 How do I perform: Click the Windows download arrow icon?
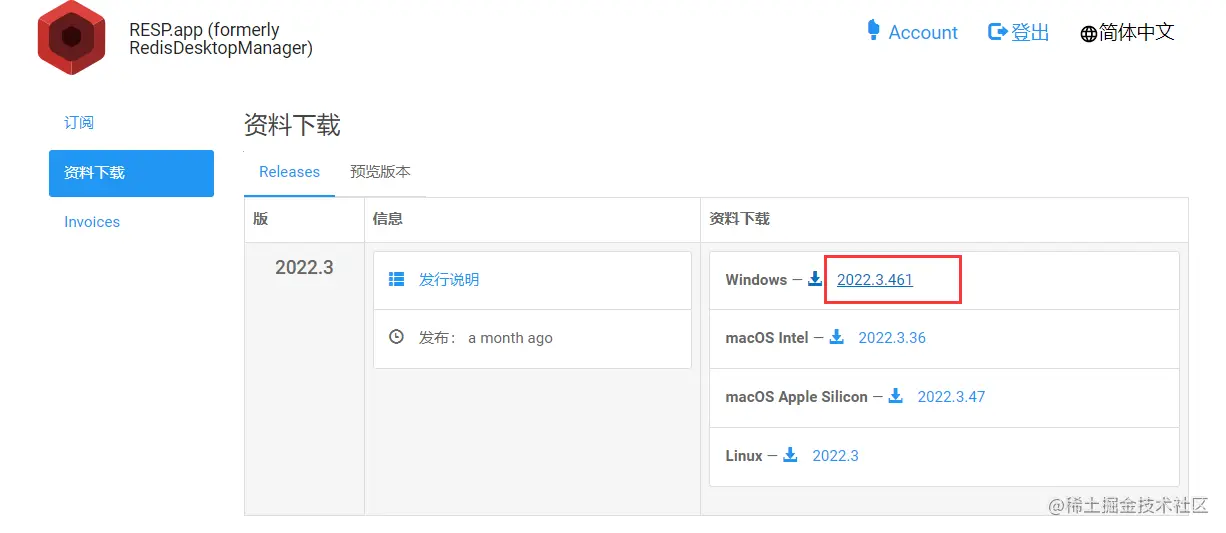click(815, 279)
